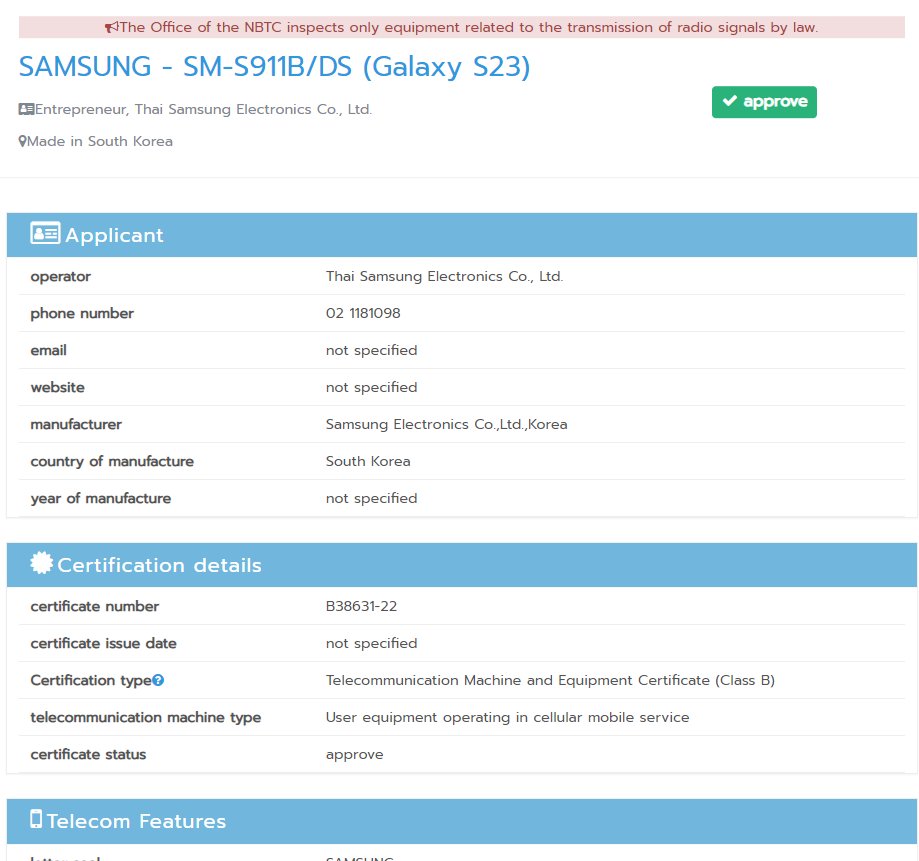The height and width of the screenshot is (861, 919).
Task: Click the telecommunication machine type label
Action: 146,717
